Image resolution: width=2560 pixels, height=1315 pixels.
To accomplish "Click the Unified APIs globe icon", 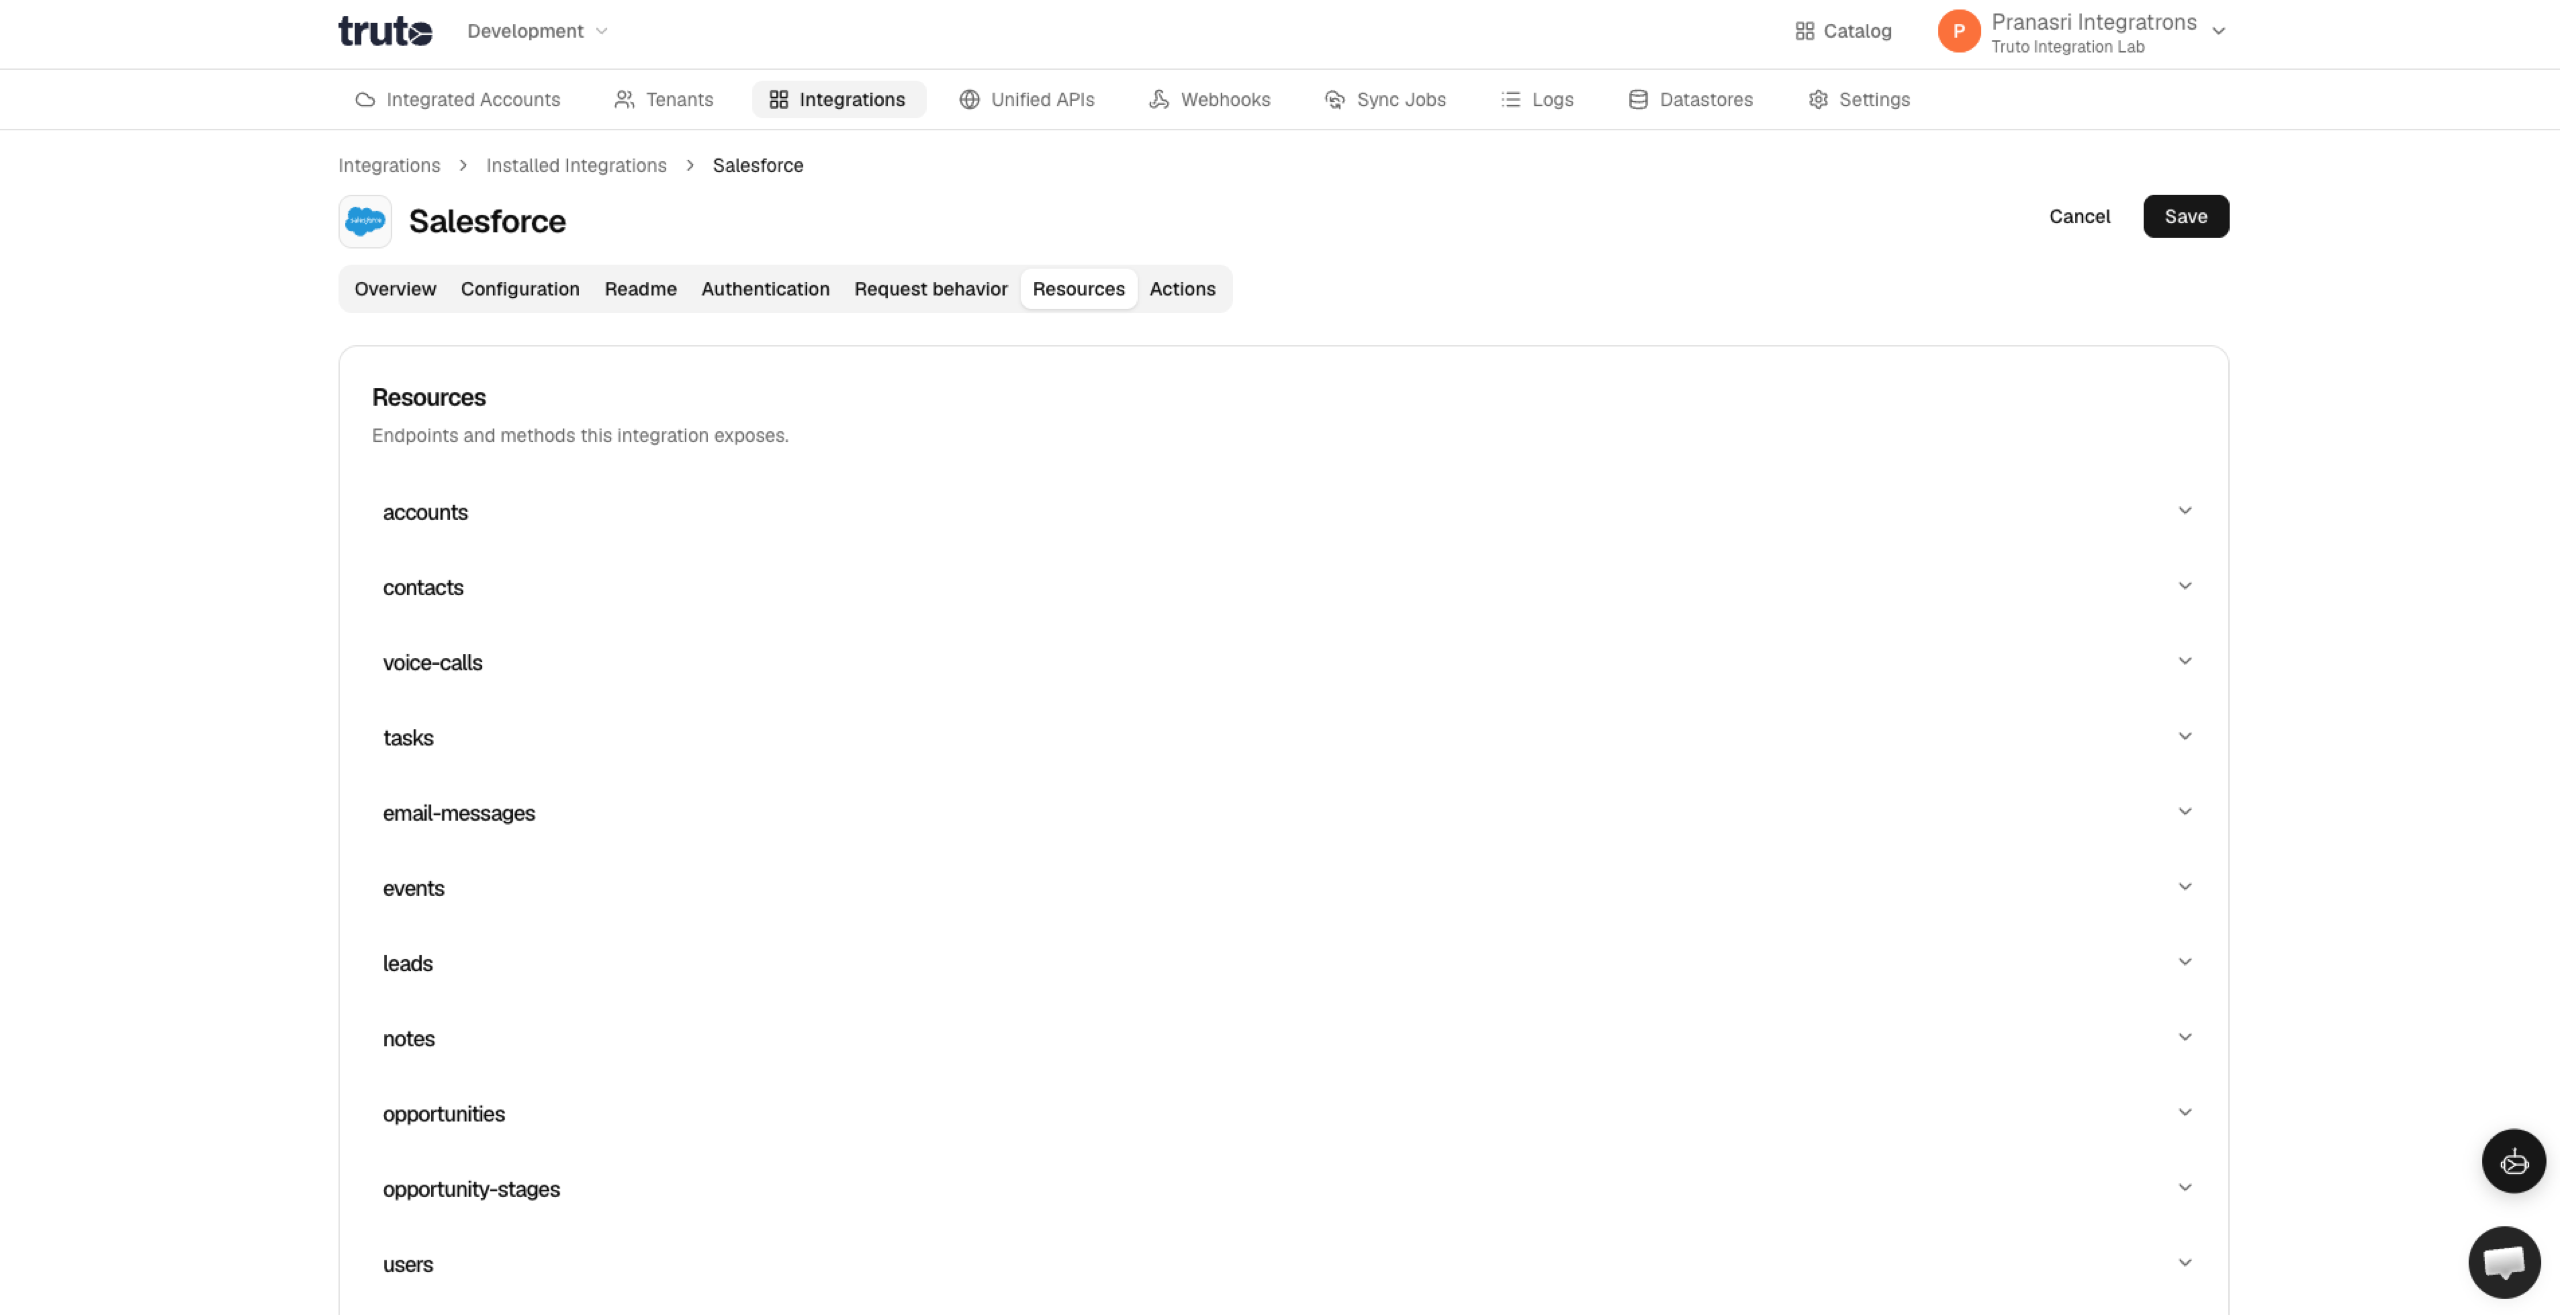I will point(969,99).
